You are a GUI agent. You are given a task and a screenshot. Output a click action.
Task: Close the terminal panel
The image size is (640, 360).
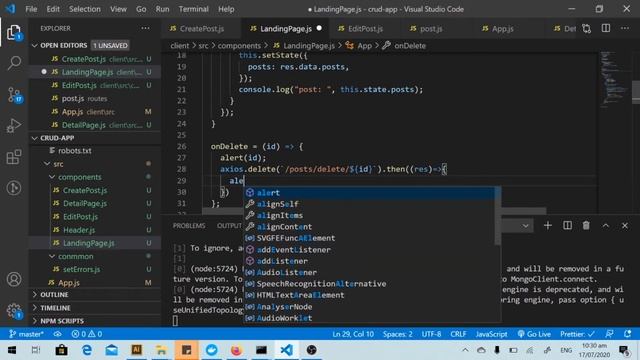[x=625, y=225]
